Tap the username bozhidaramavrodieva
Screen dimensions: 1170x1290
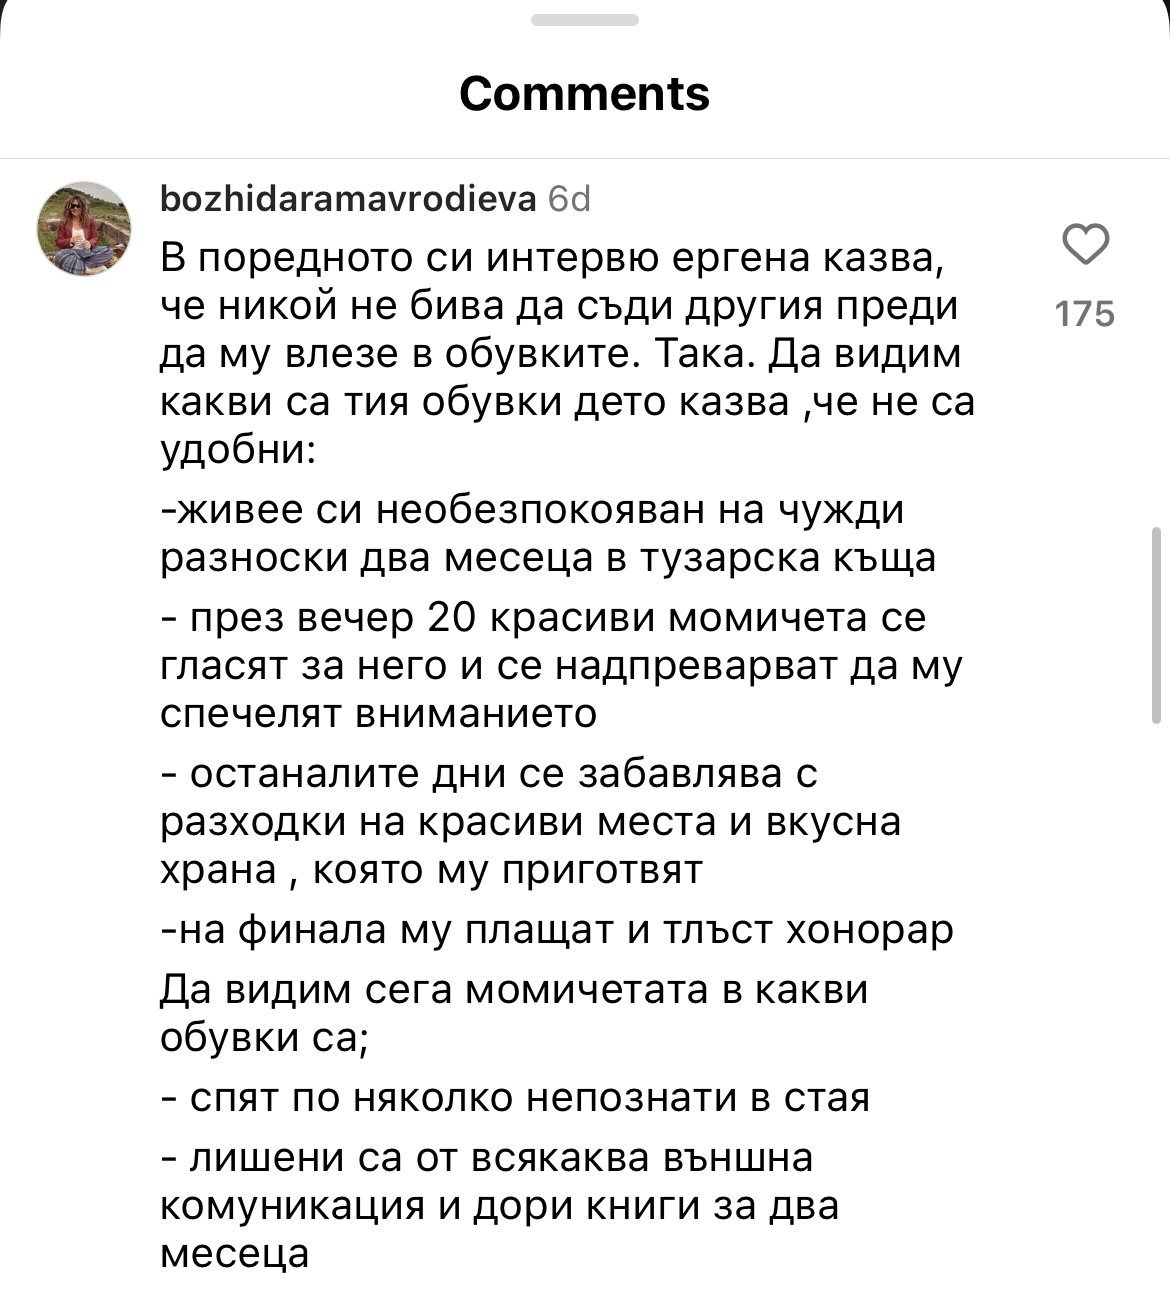[x=349, y=200]
